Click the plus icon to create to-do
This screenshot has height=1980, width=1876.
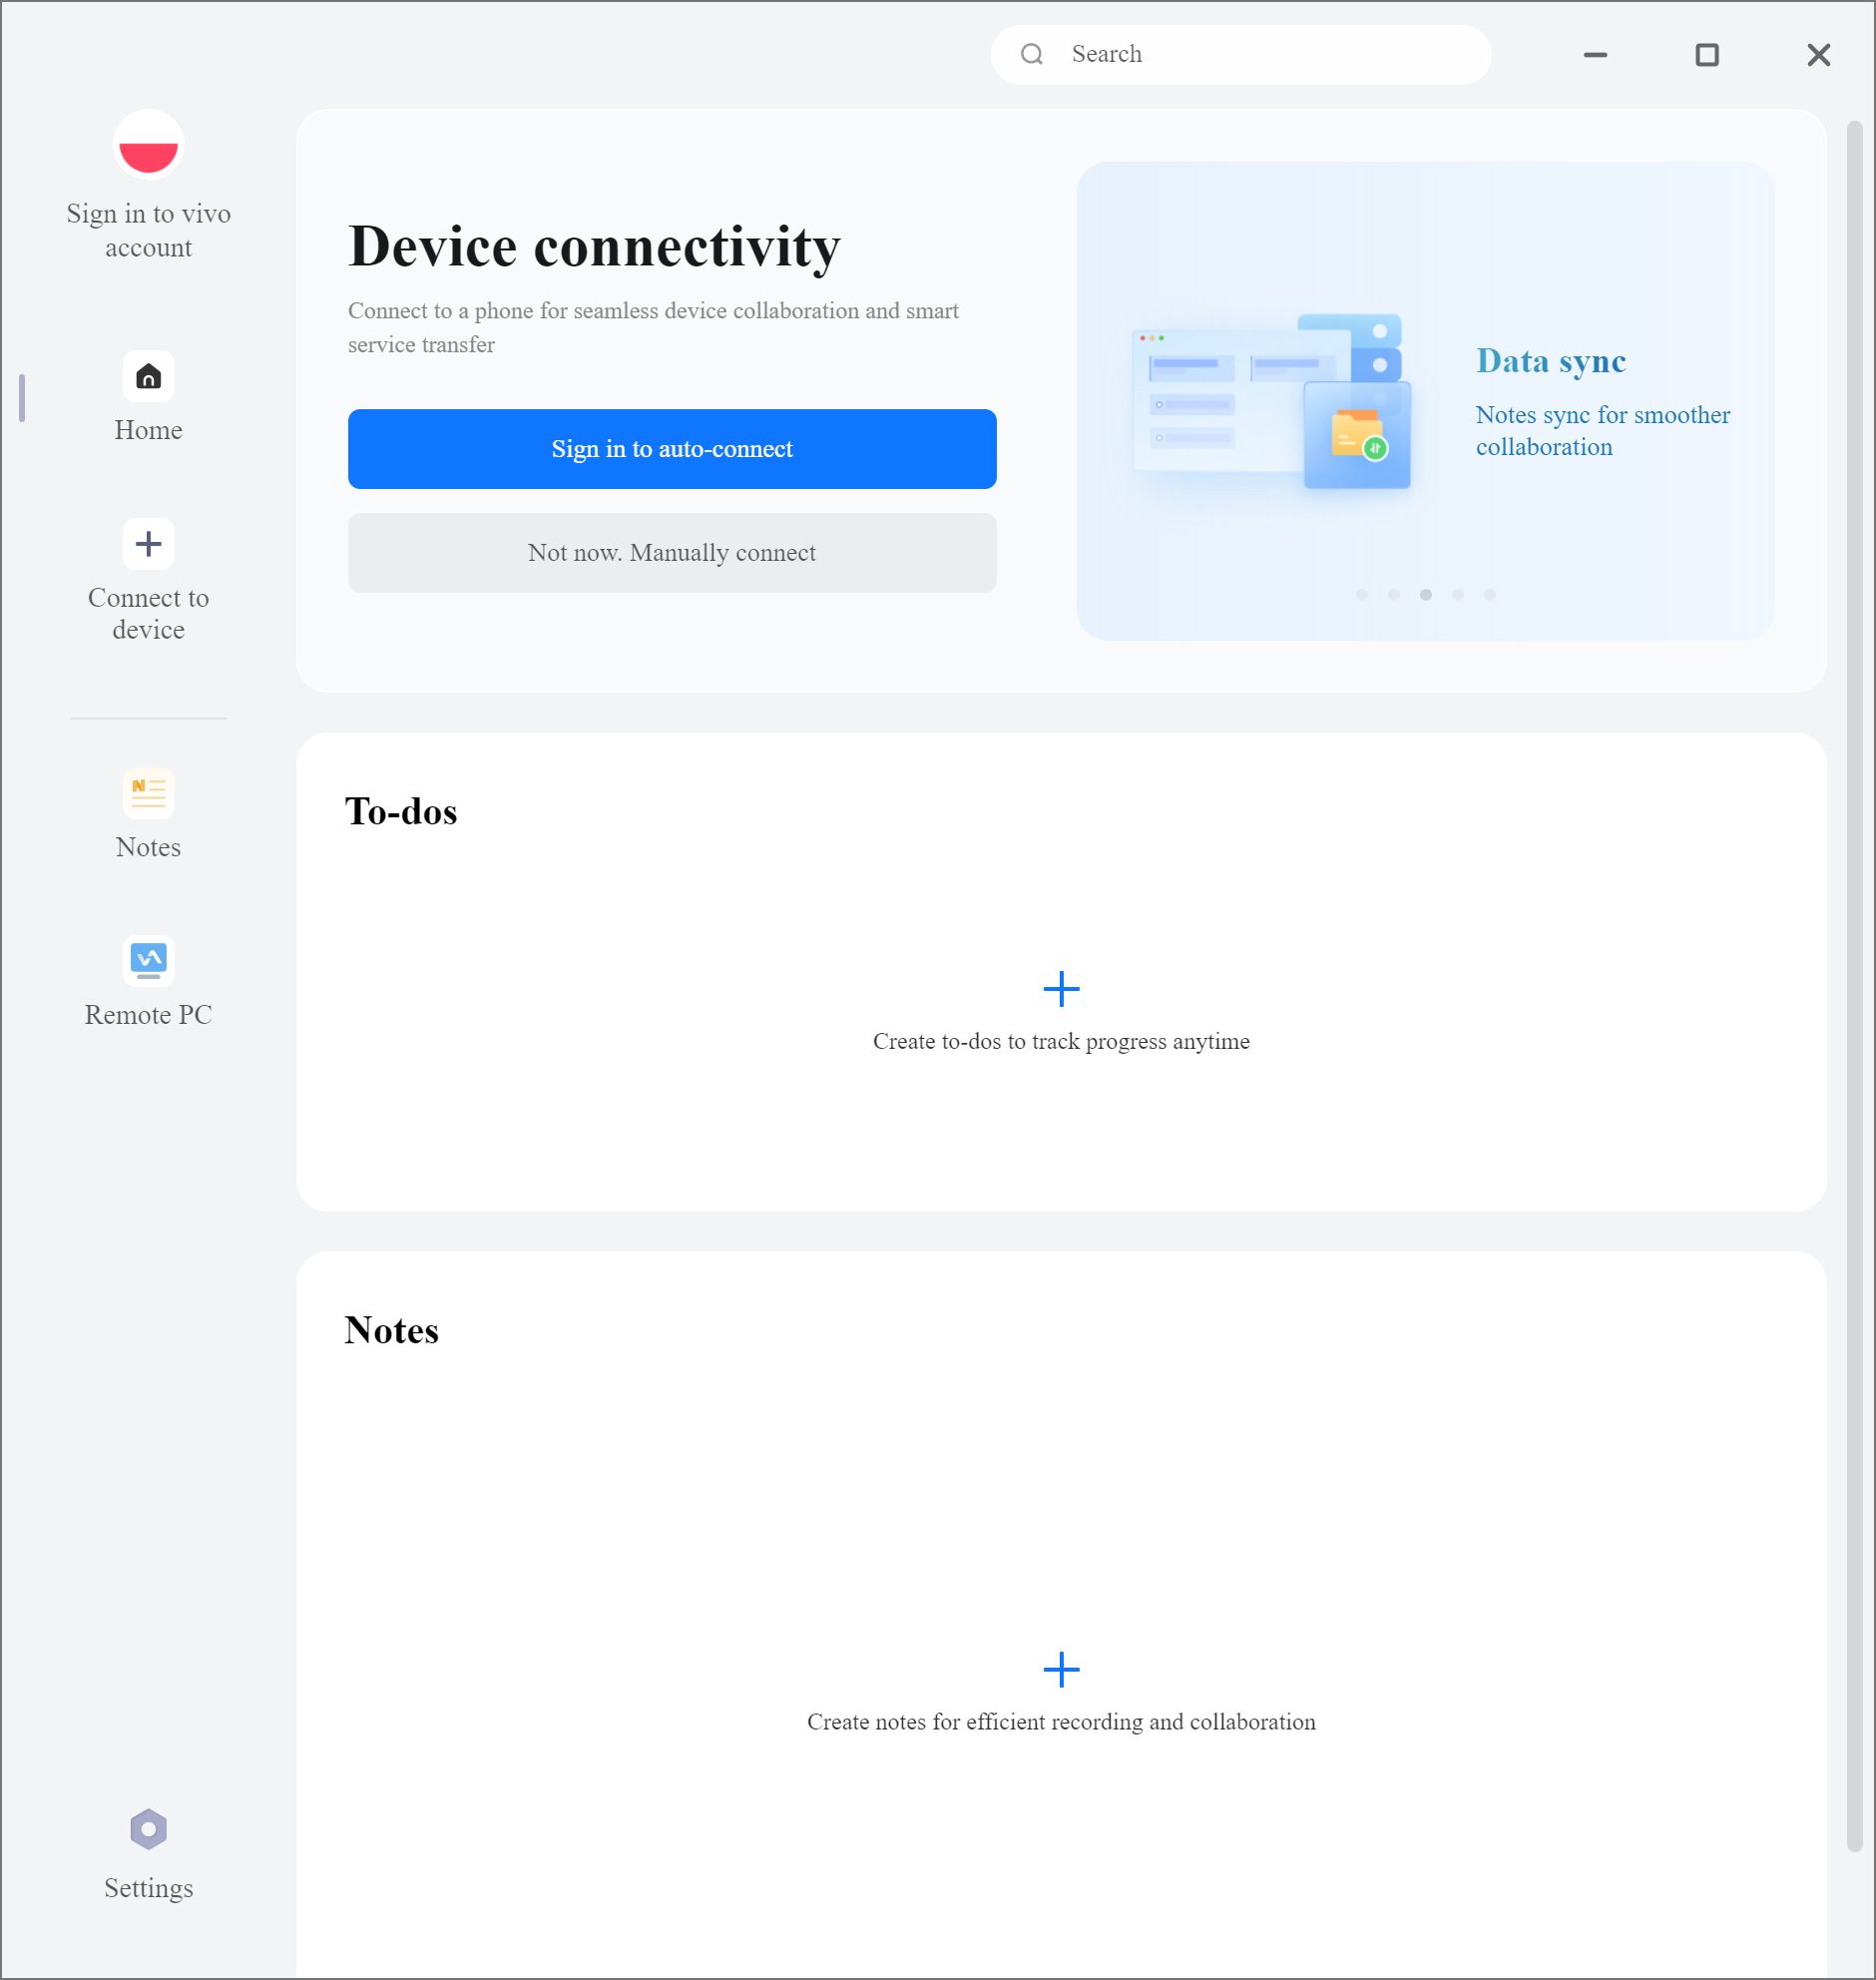tap(1061, 989)
